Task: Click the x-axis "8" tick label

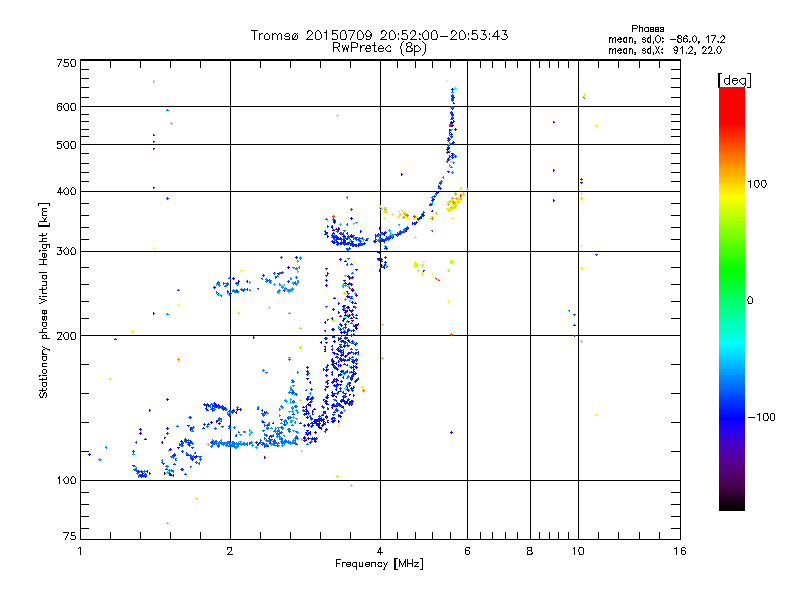Action: point(530,551)
